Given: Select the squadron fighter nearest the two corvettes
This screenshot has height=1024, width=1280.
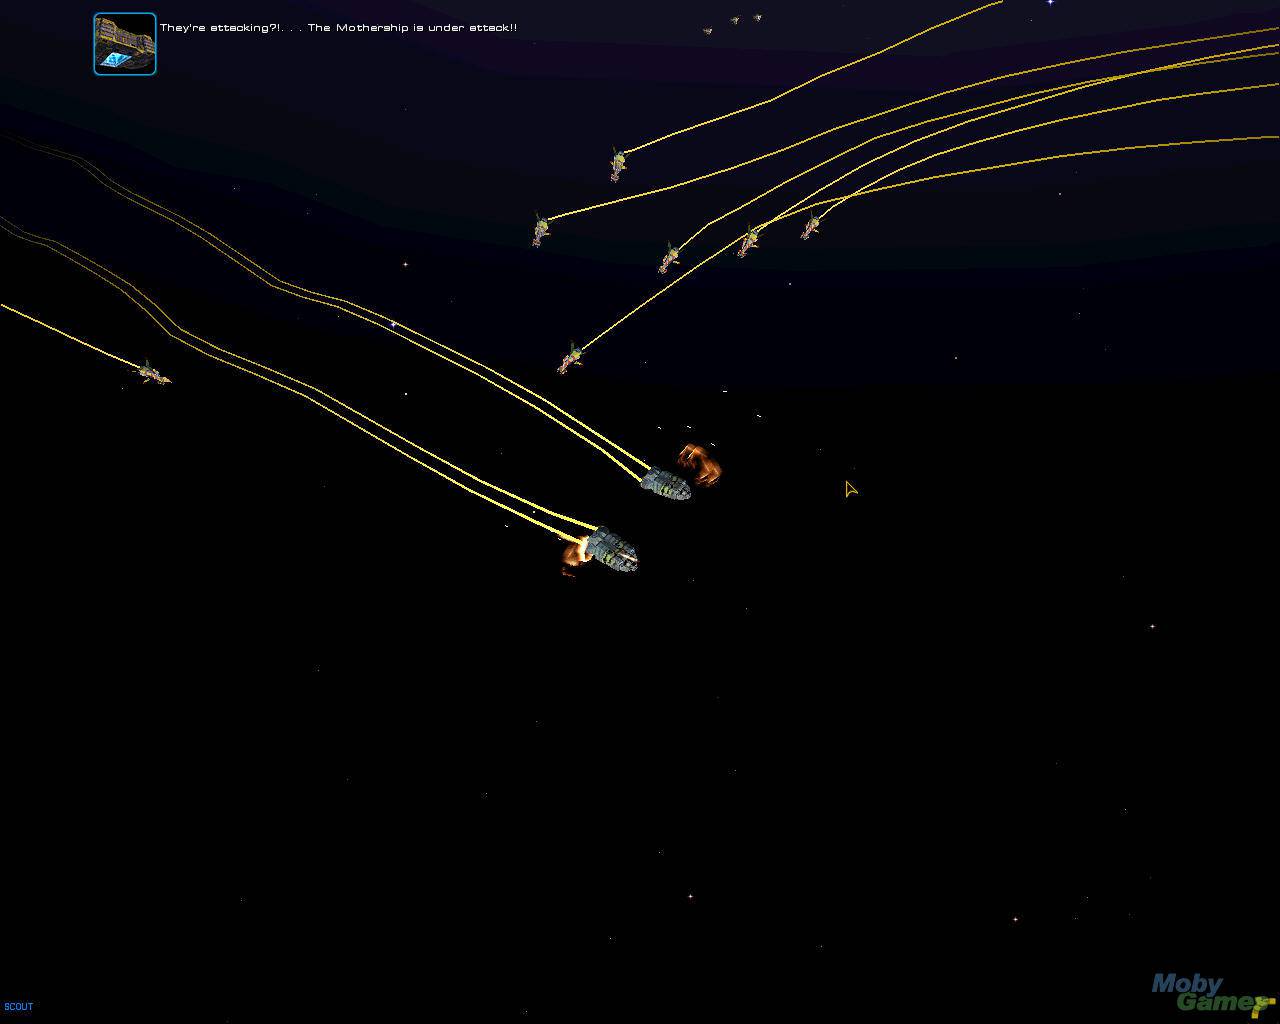Looking at the screenshot, I should pos(570,357).
